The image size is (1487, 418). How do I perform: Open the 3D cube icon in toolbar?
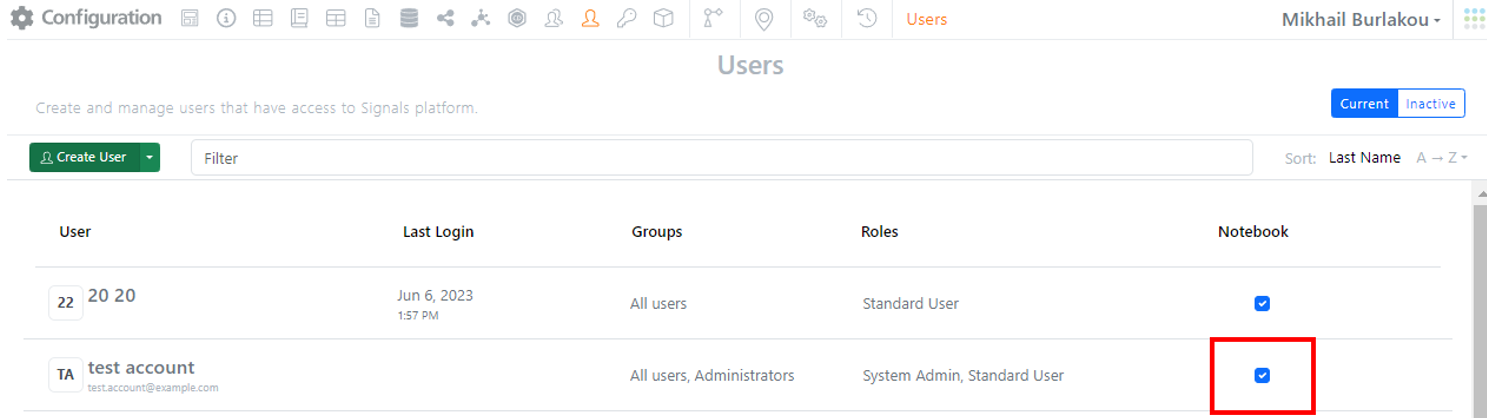click(x=663, y=19)
